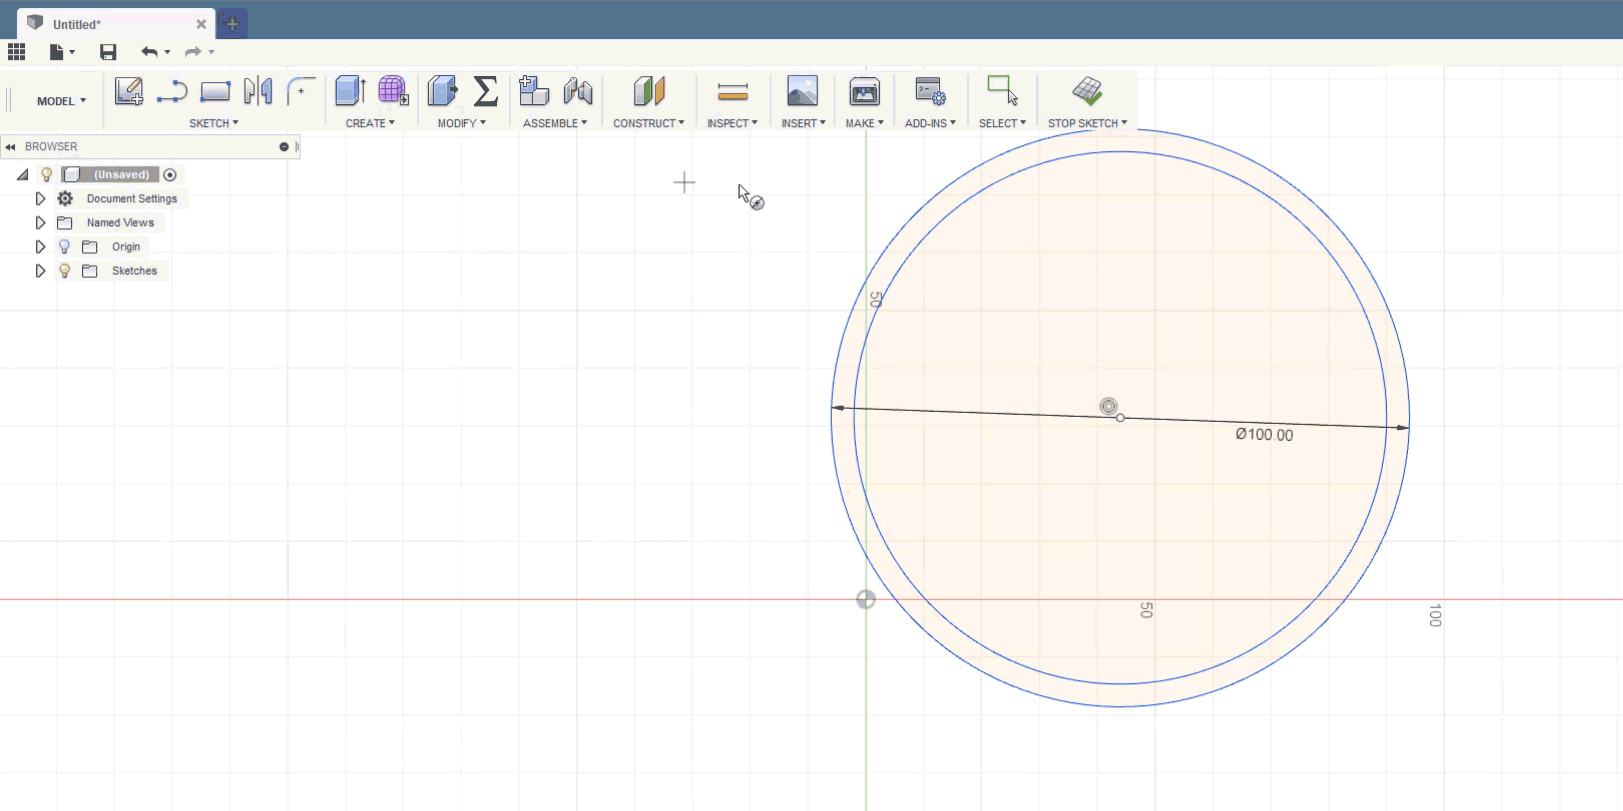Select the Rectangle sketch tool
This screenshot has width=1623, height=811.
(215, 92)
